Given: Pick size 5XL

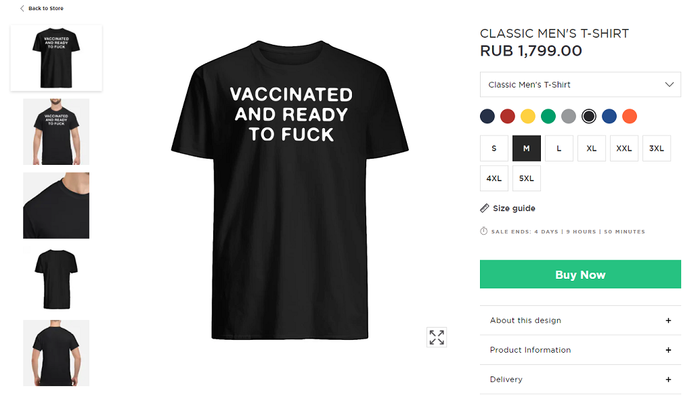Looking at the screenshot, I should pyautogui.click(x=526, y=178).
